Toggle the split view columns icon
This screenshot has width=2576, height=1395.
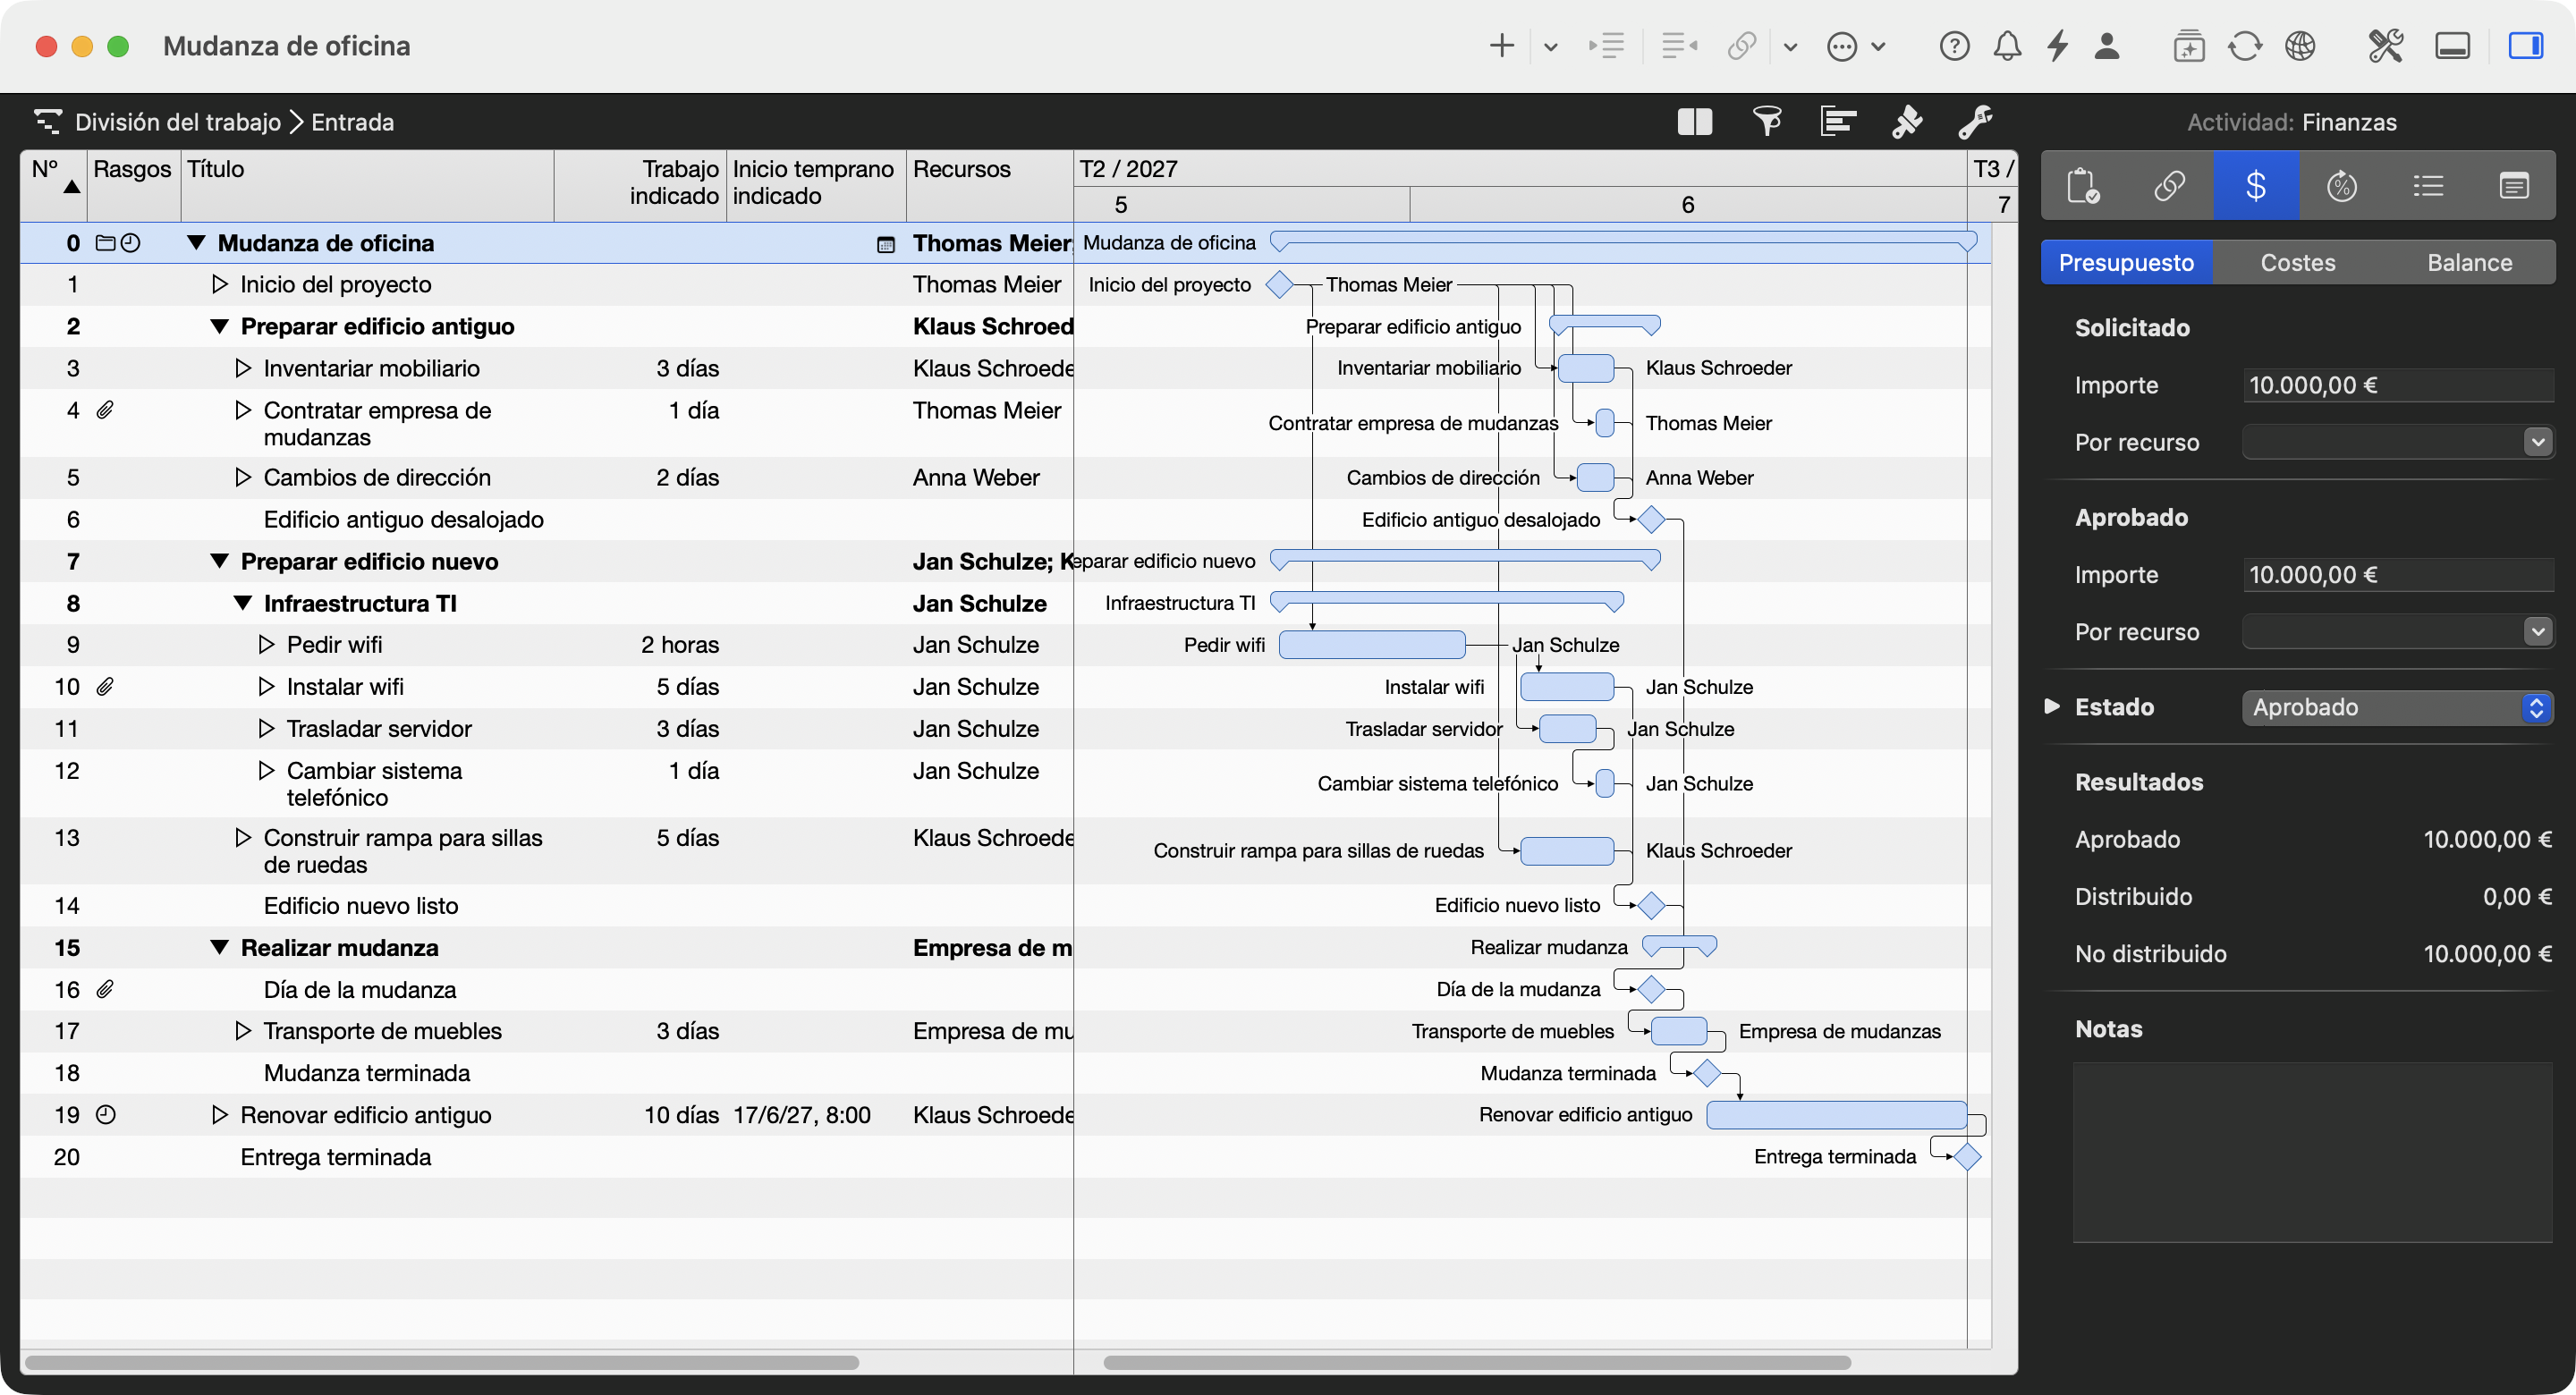click(x=1695, y=122)
